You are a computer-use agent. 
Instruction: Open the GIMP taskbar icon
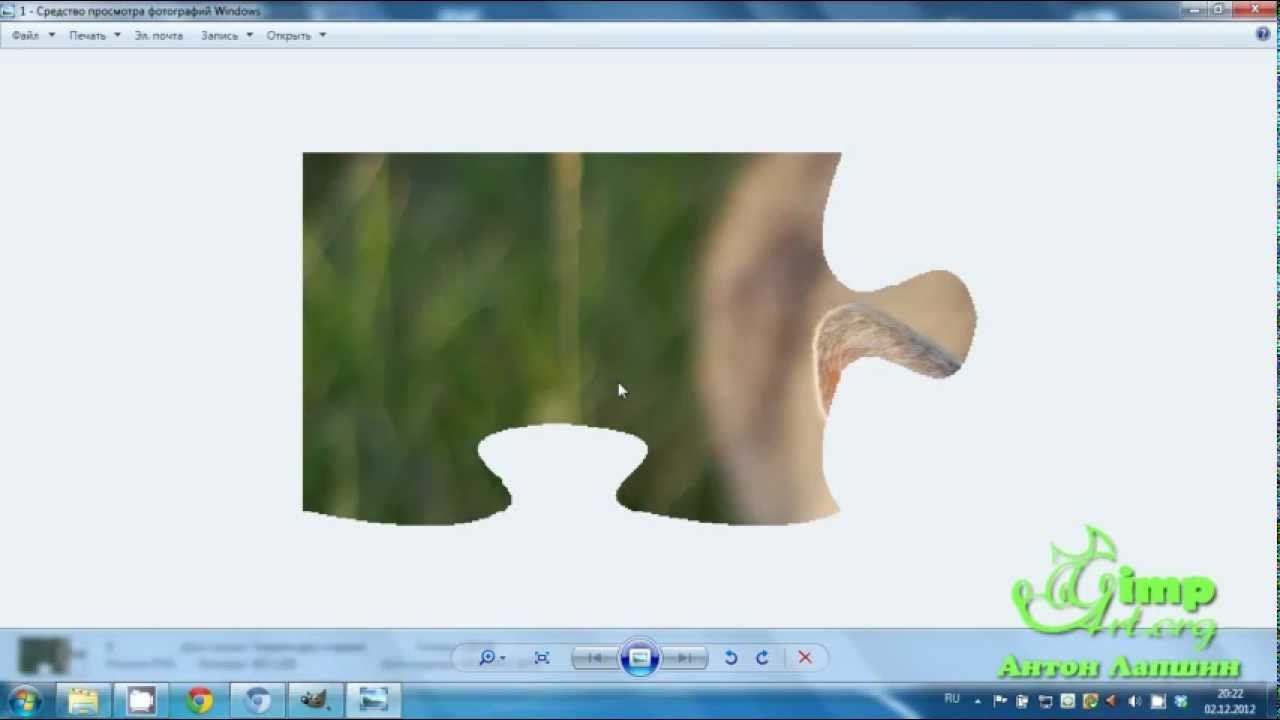[x=315, y=701]
